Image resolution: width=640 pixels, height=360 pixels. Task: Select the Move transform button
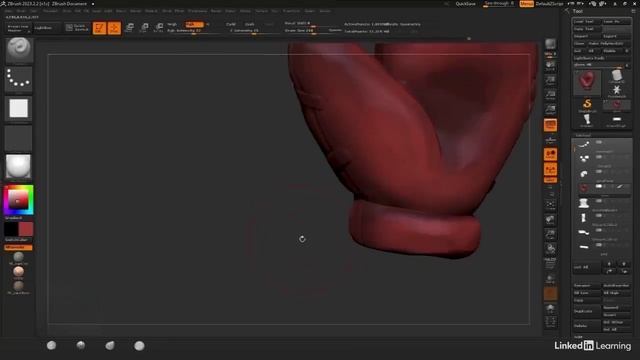tap(129, 28)
